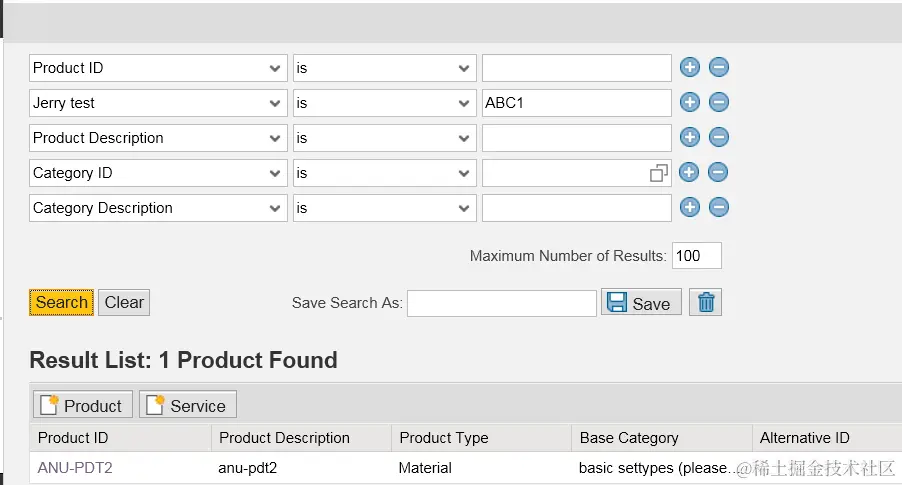Open the Product Description criterion dropdown
This screenshot has width=902, height=485.
[x=158, y=138]
